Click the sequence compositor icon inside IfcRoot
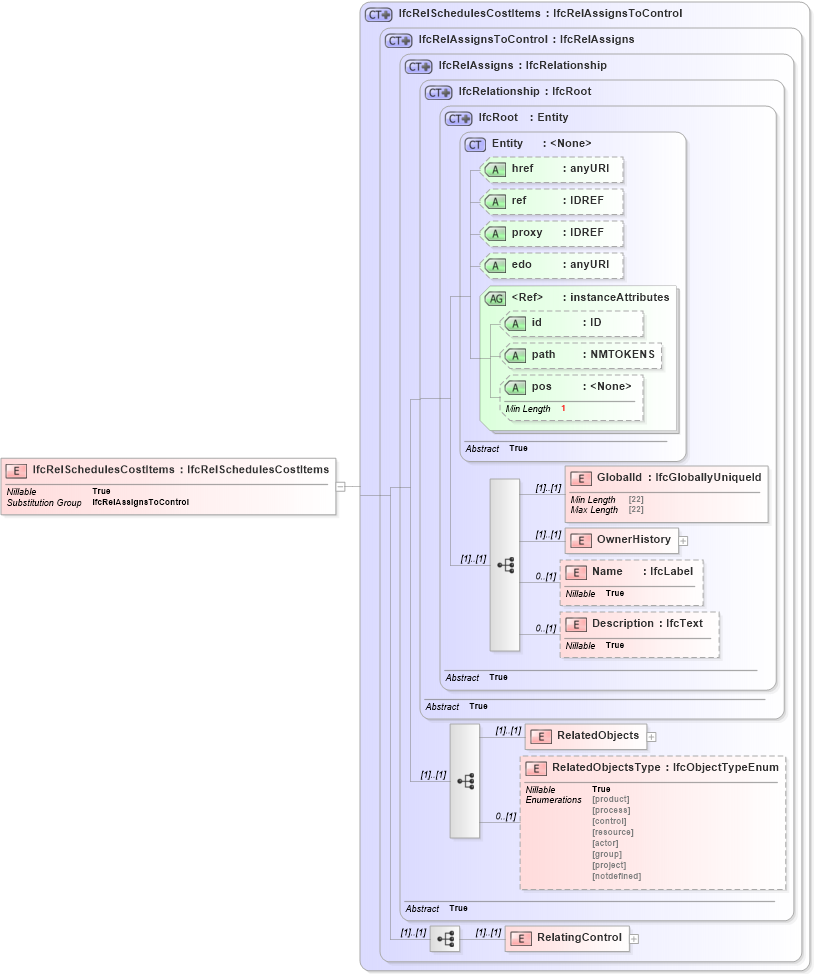 click(505, 565)
